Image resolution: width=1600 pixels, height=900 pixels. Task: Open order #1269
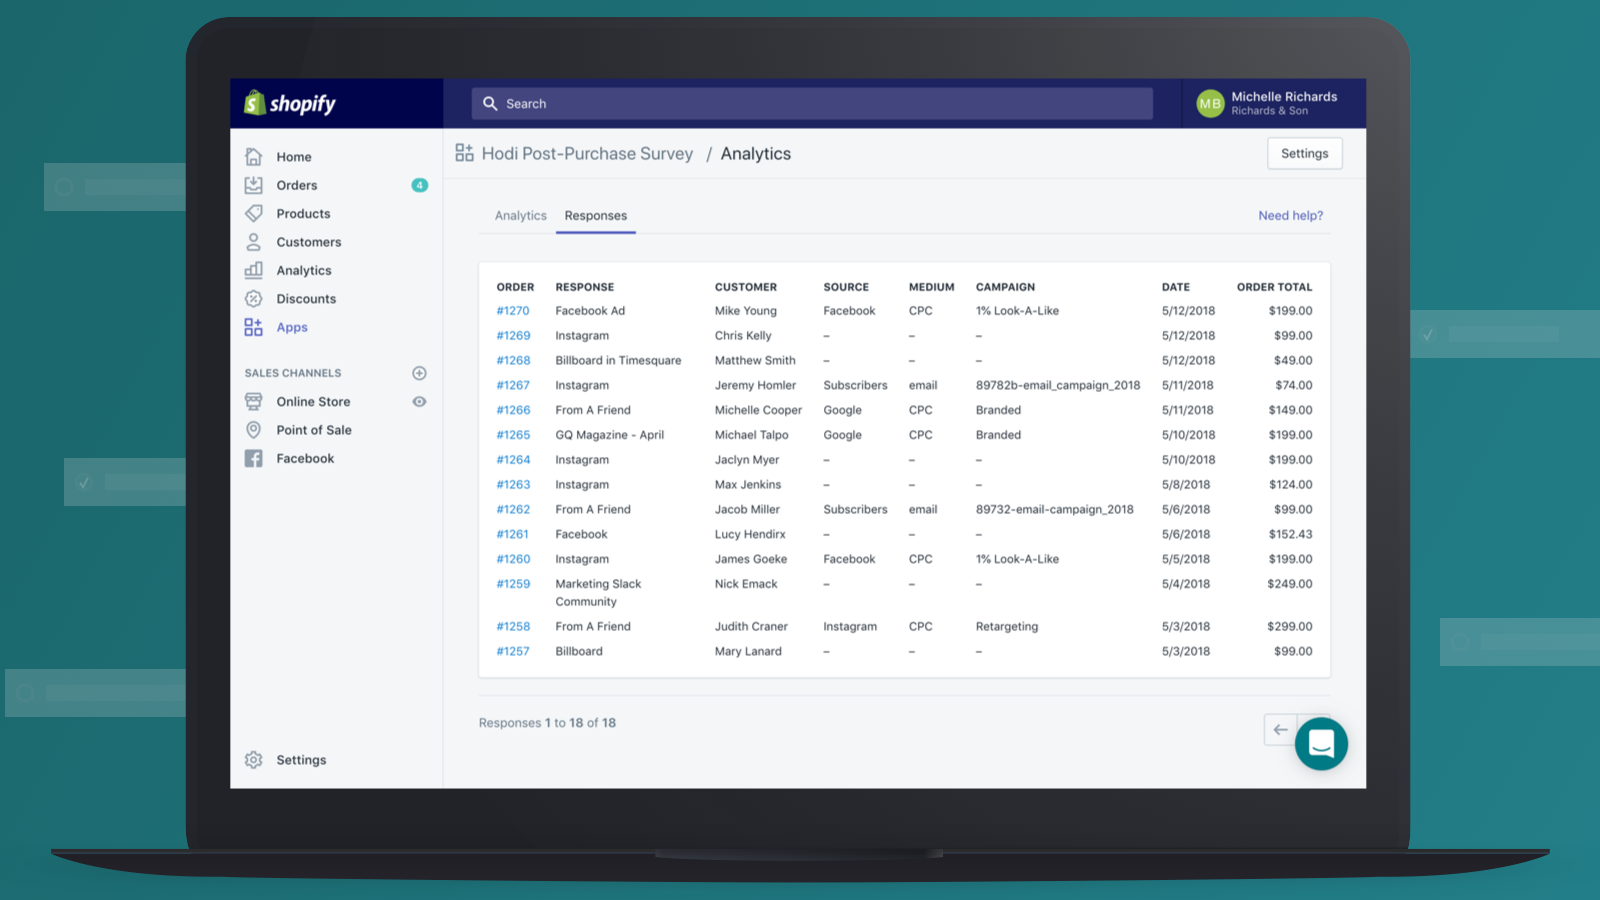[513, 336]
